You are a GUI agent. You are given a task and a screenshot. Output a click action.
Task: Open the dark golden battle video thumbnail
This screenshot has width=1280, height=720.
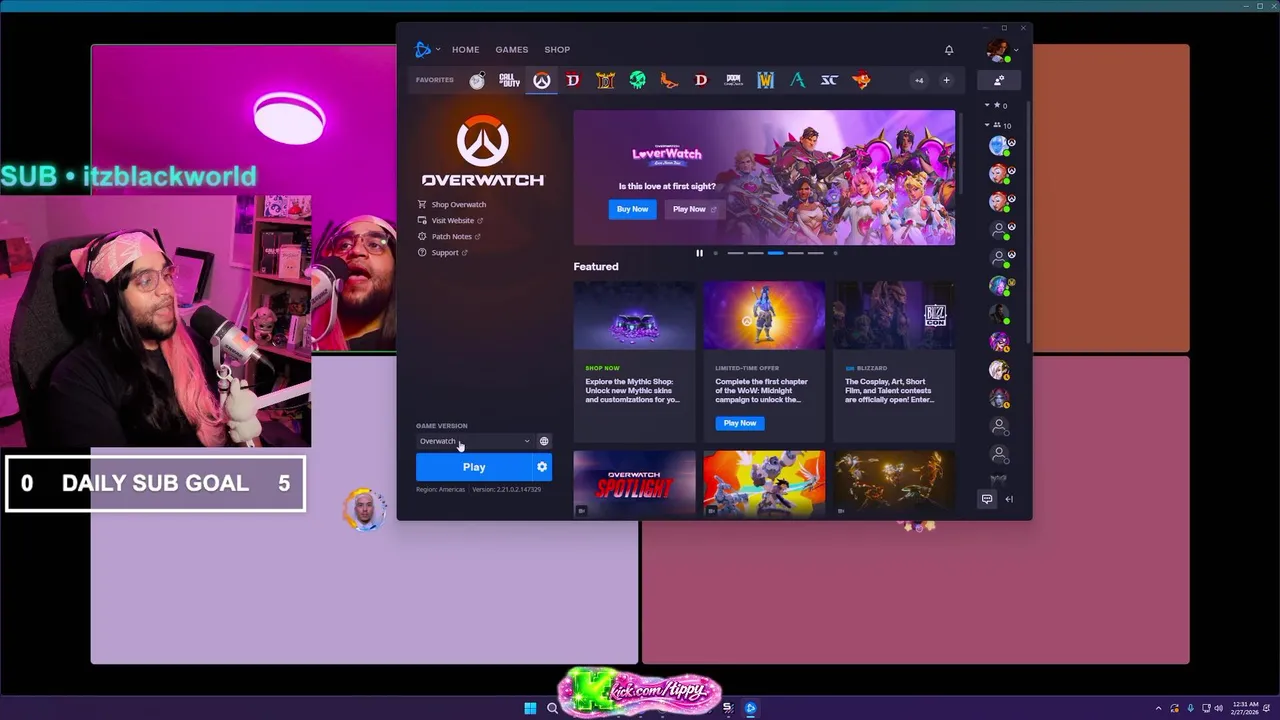point(894,484)
